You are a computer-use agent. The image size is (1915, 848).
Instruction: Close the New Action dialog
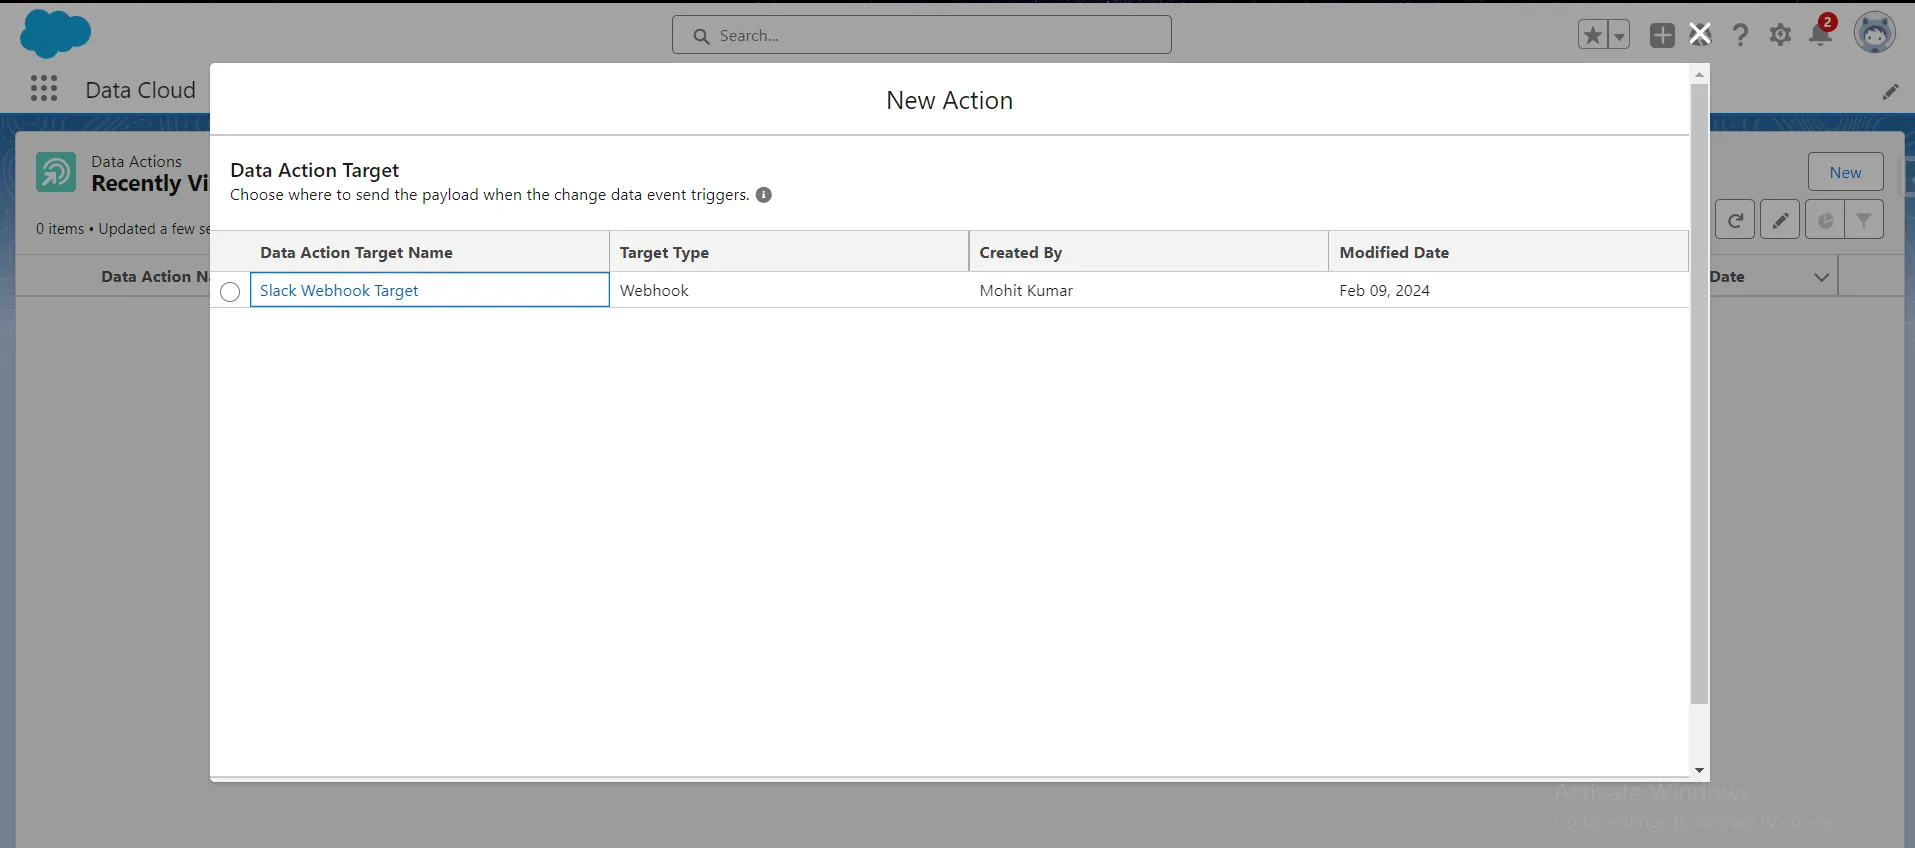click(1699, 34)
